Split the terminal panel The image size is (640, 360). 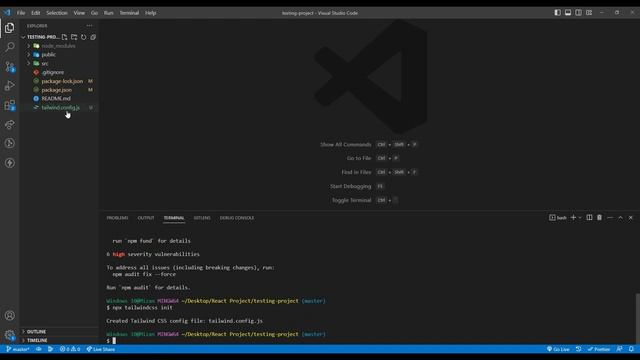[589, 218]
